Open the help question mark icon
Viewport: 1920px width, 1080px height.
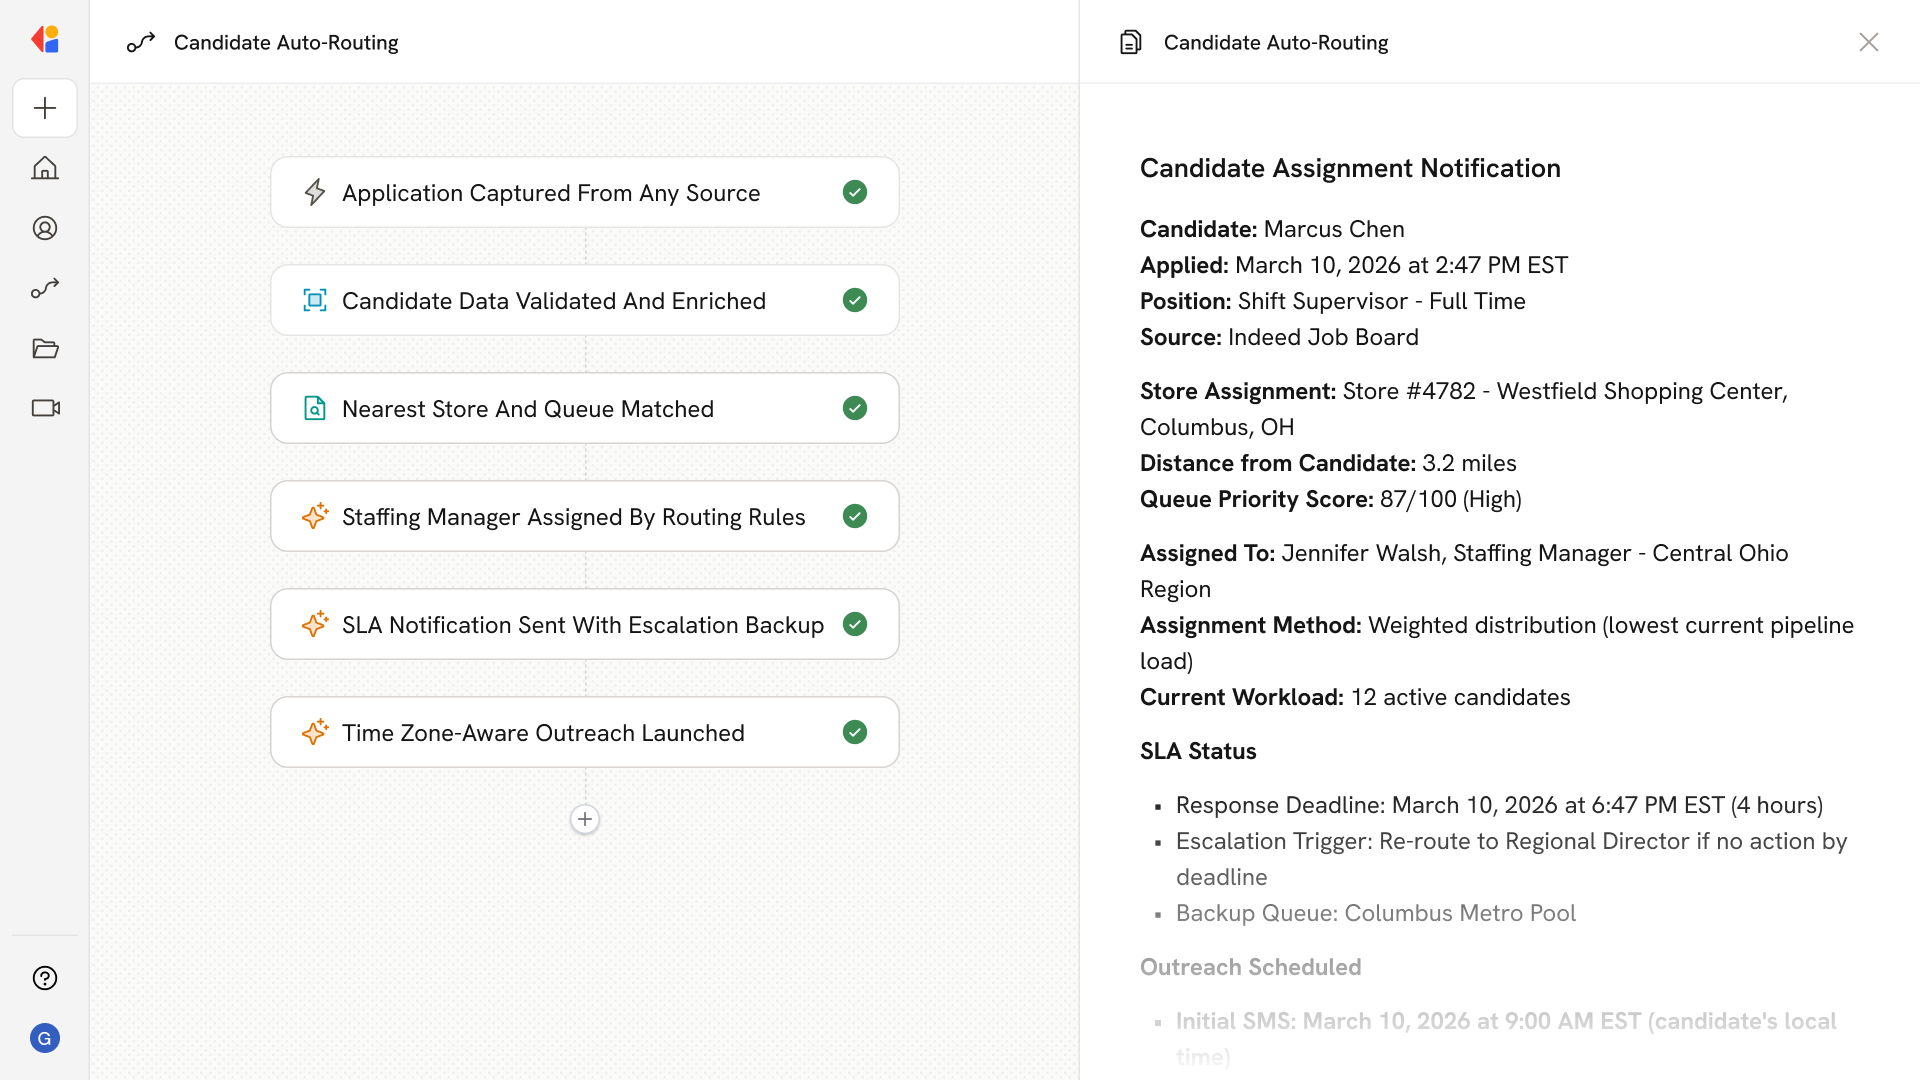pos(45,978)
